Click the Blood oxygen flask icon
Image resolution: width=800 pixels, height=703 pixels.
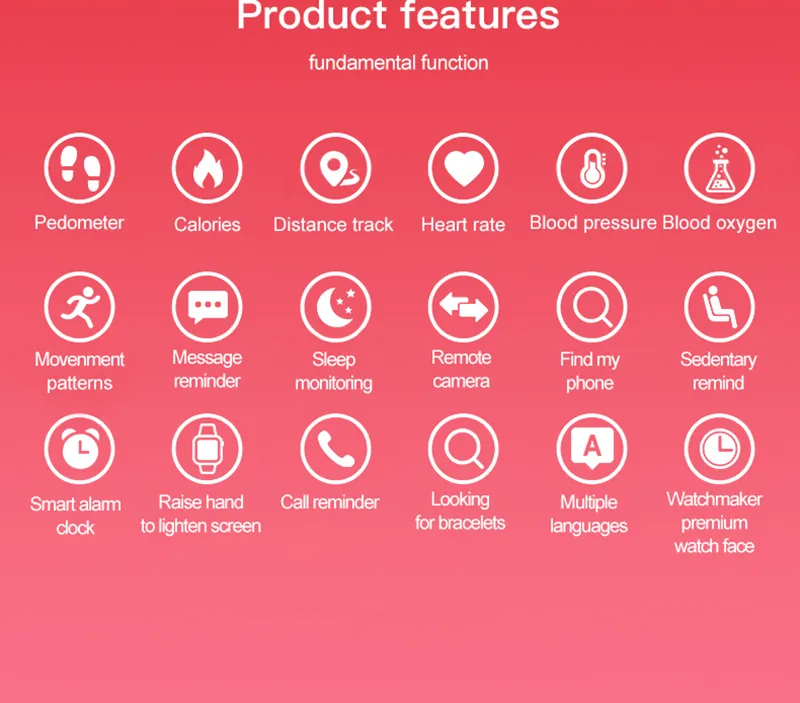click(719, 168)
